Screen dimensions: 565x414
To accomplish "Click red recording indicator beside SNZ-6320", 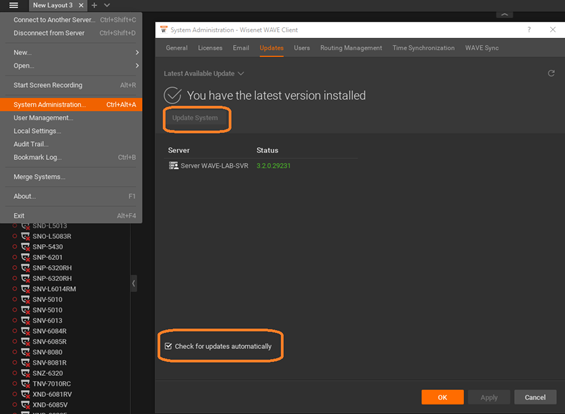I will (x=14, y=373).
